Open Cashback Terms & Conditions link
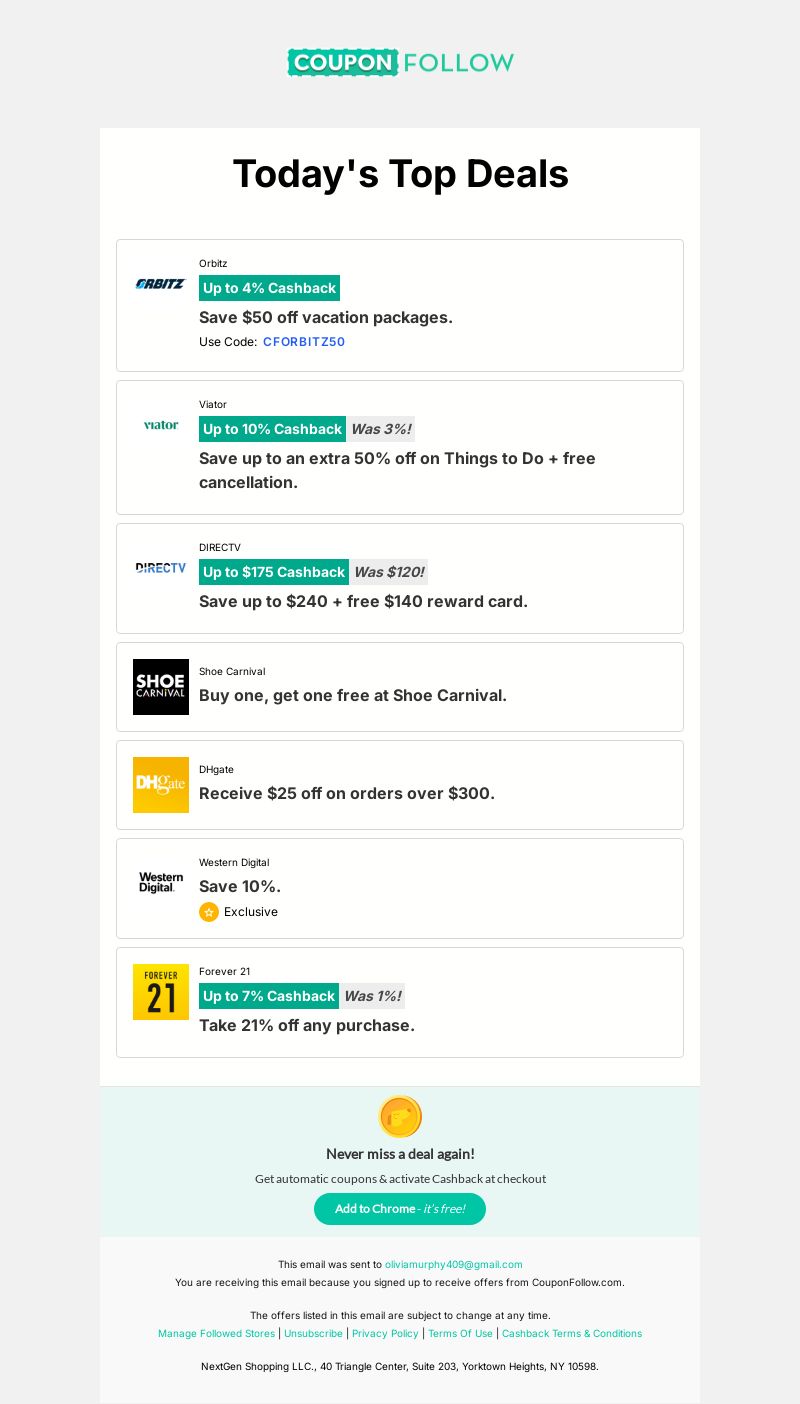 [572, 1334]
